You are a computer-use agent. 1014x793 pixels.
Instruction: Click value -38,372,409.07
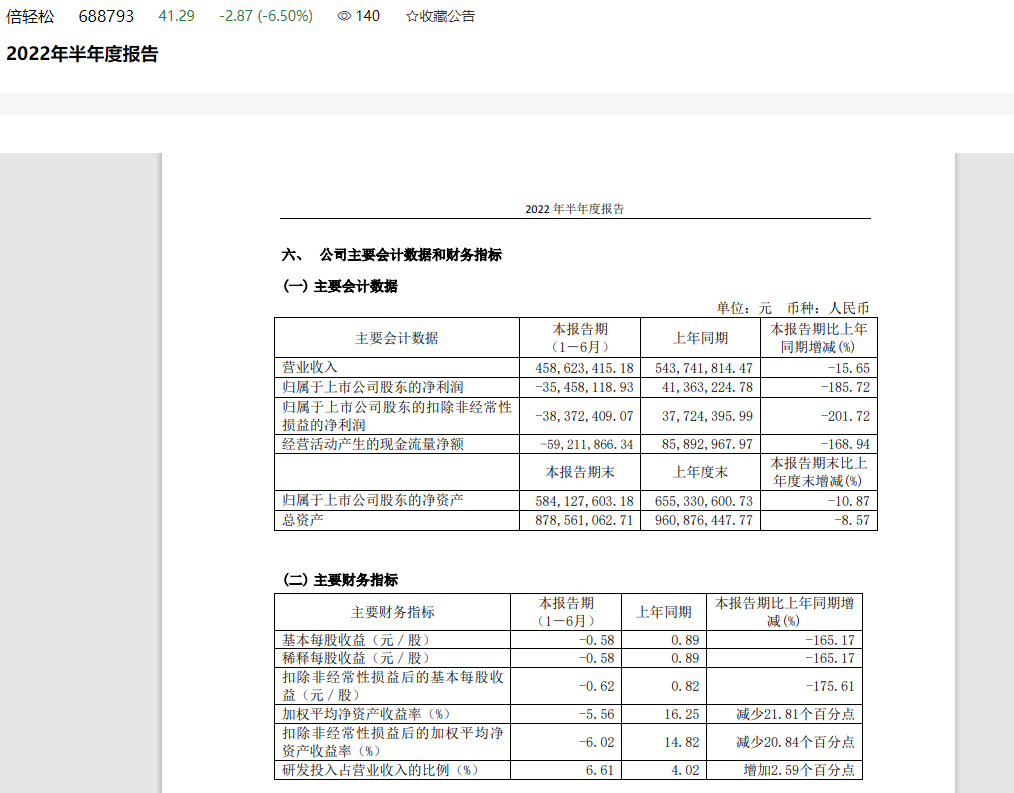coord(584,416)
